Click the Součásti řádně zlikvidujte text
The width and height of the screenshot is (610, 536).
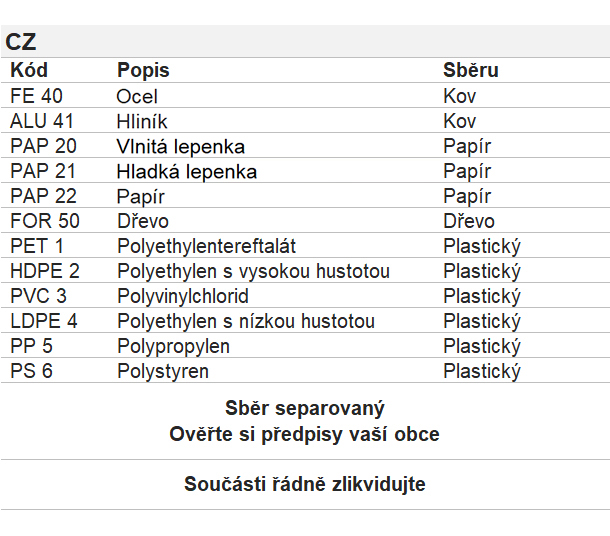(305, 484)
